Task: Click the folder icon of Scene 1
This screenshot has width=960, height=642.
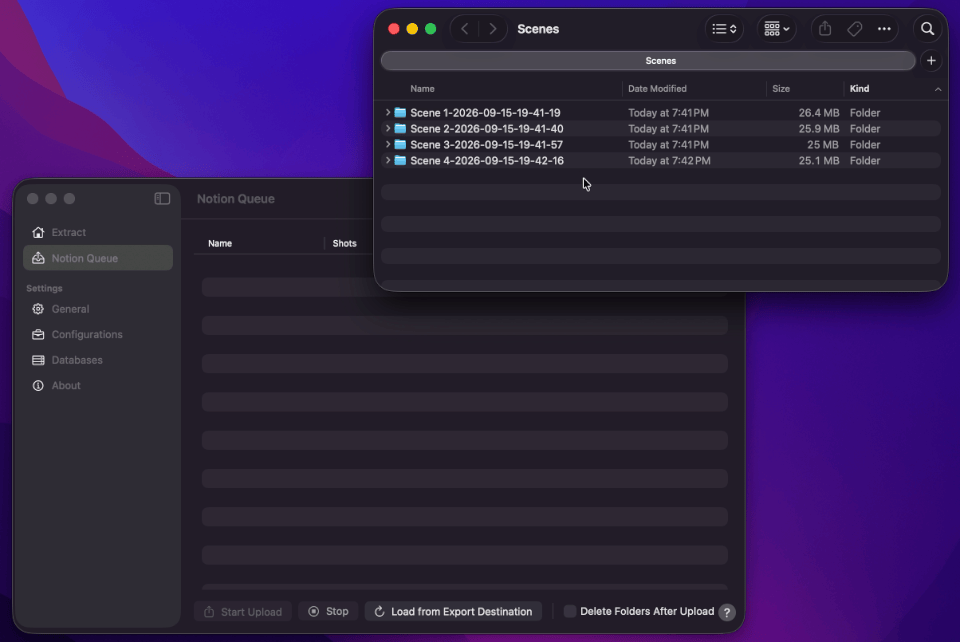Action: 400,113
